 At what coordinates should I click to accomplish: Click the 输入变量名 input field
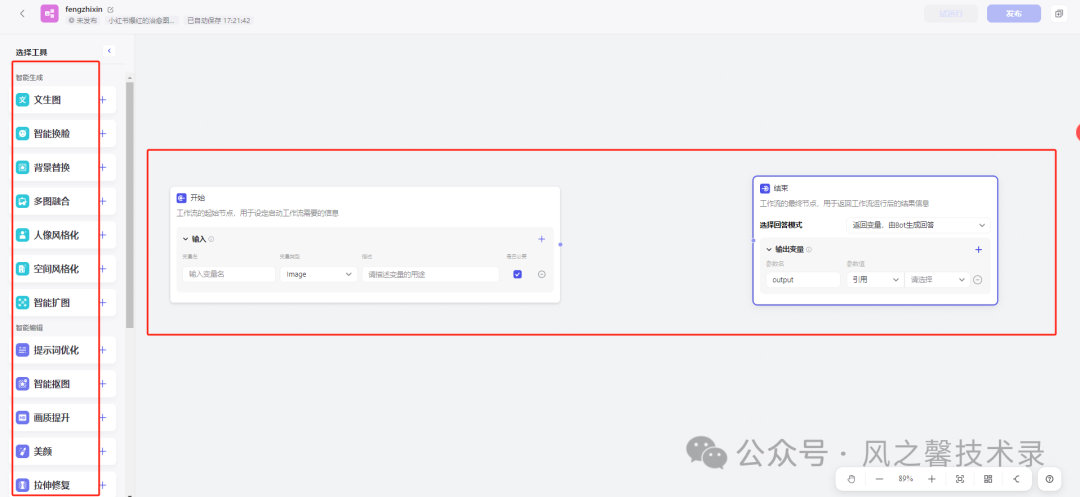tap(229, 274)
